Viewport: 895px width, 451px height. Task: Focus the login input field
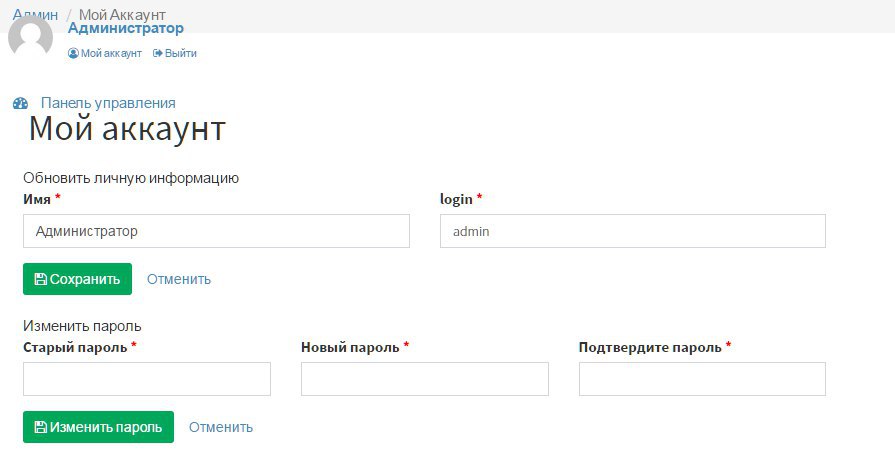click(x=632, y=231)
